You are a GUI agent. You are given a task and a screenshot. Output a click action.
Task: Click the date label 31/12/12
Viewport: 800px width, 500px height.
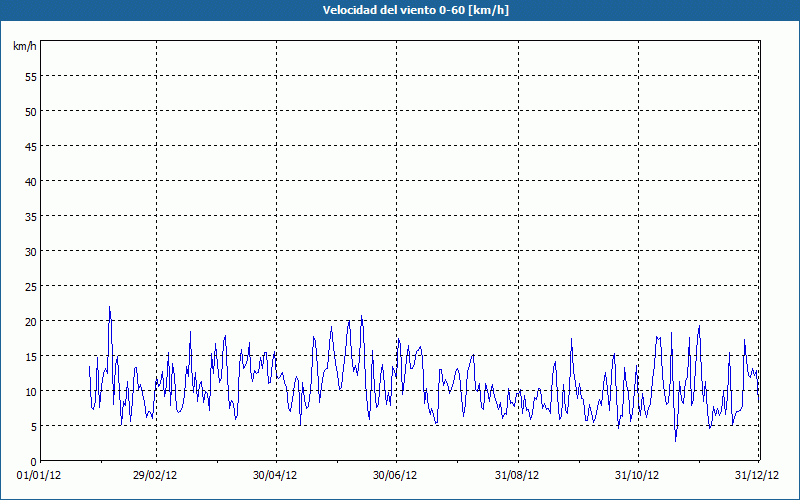pos(757,476)
